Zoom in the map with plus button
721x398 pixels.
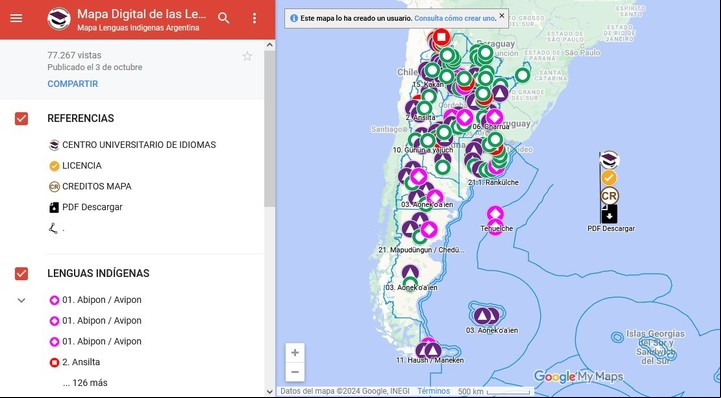point(295,353)
